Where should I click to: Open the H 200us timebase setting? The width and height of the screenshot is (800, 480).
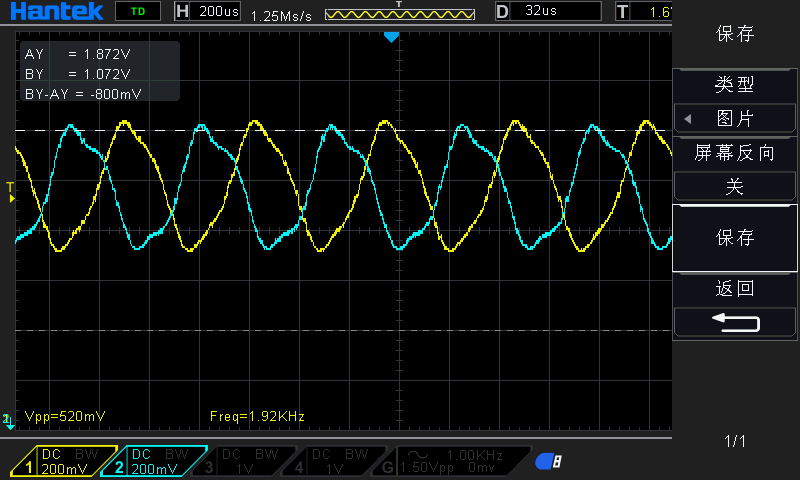click(x=207, y=12)
